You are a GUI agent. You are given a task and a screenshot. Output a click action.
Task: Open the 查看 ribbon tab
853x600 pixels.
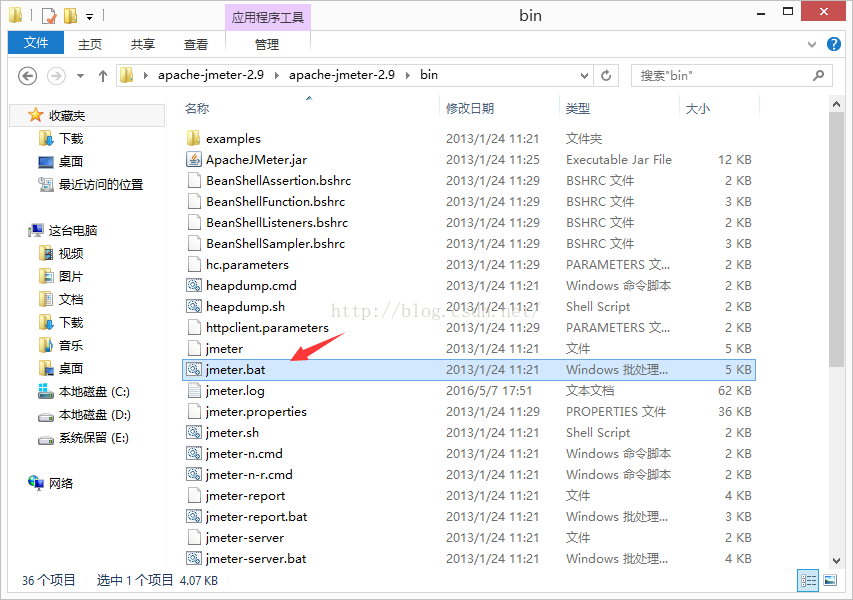pos(196,45)
